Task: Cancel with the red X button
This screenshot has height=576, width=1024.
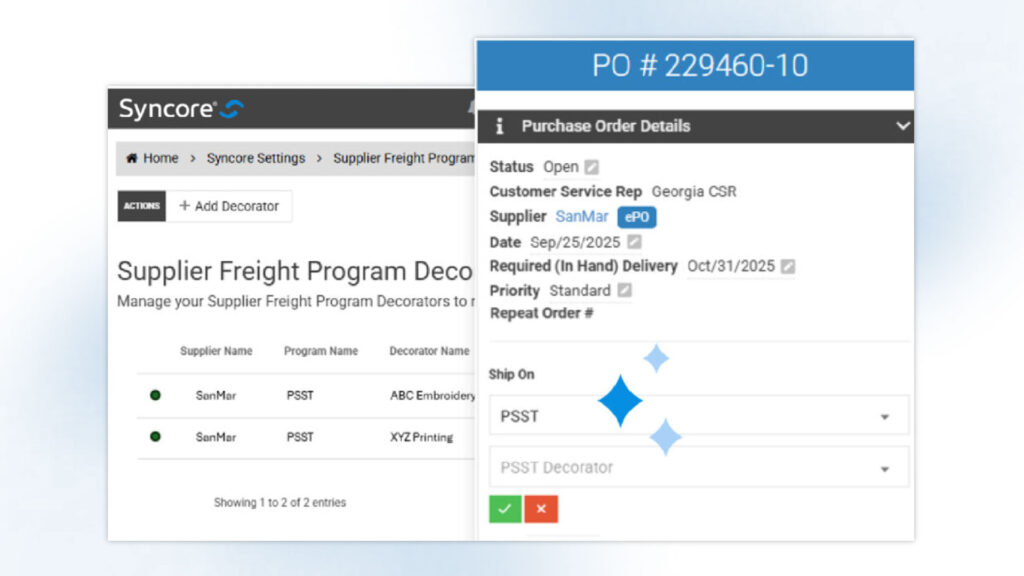Action: point(541,508)
